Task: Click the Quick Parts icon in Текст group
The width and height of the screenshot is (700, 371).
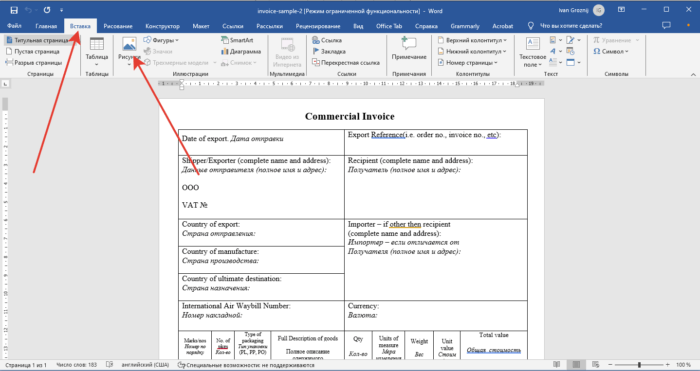Action: pos(554,40)
